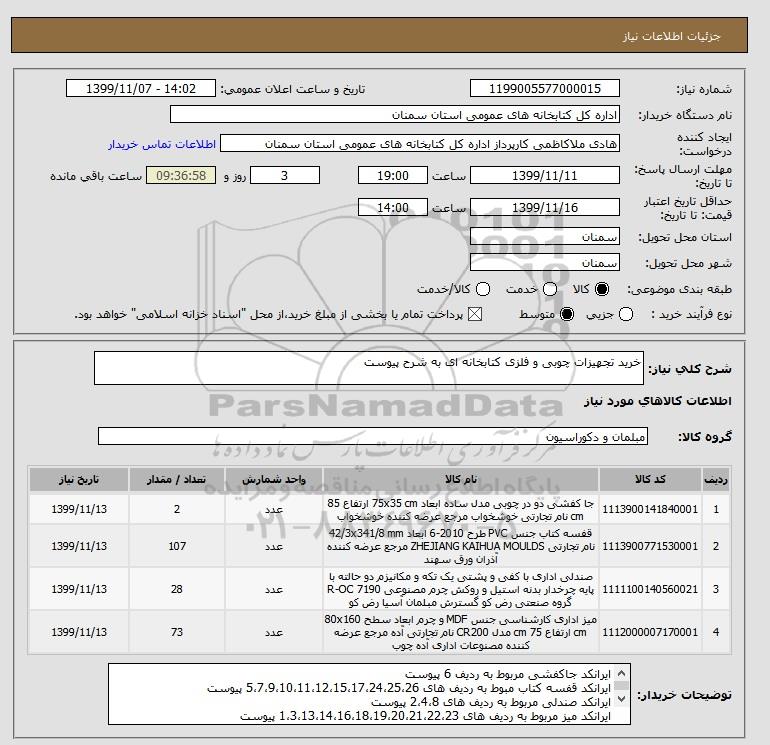The height and width of the screenshot is (745, 770).
Task: Click the price validity date 1399/11/16
Action: 545,207
